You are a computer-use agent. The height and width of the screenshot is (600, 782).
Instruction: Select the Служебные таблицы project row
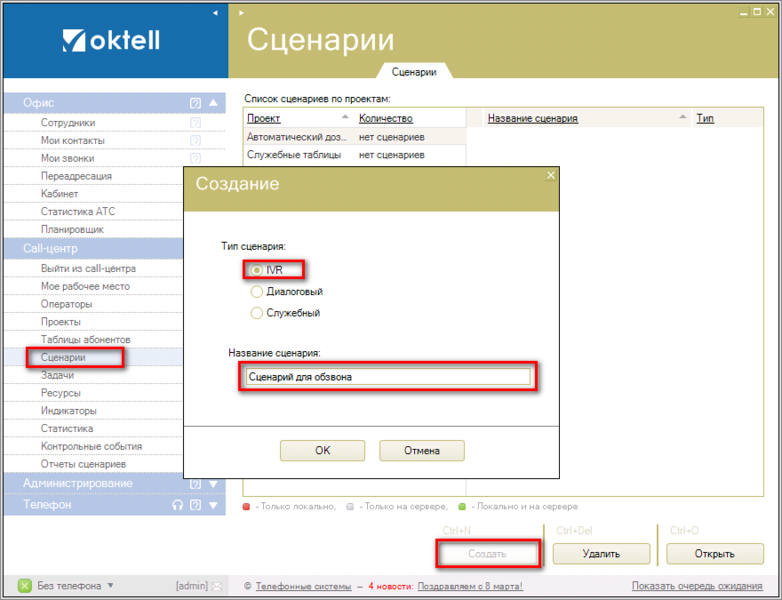pyautogui.click(x=355, y=155)
